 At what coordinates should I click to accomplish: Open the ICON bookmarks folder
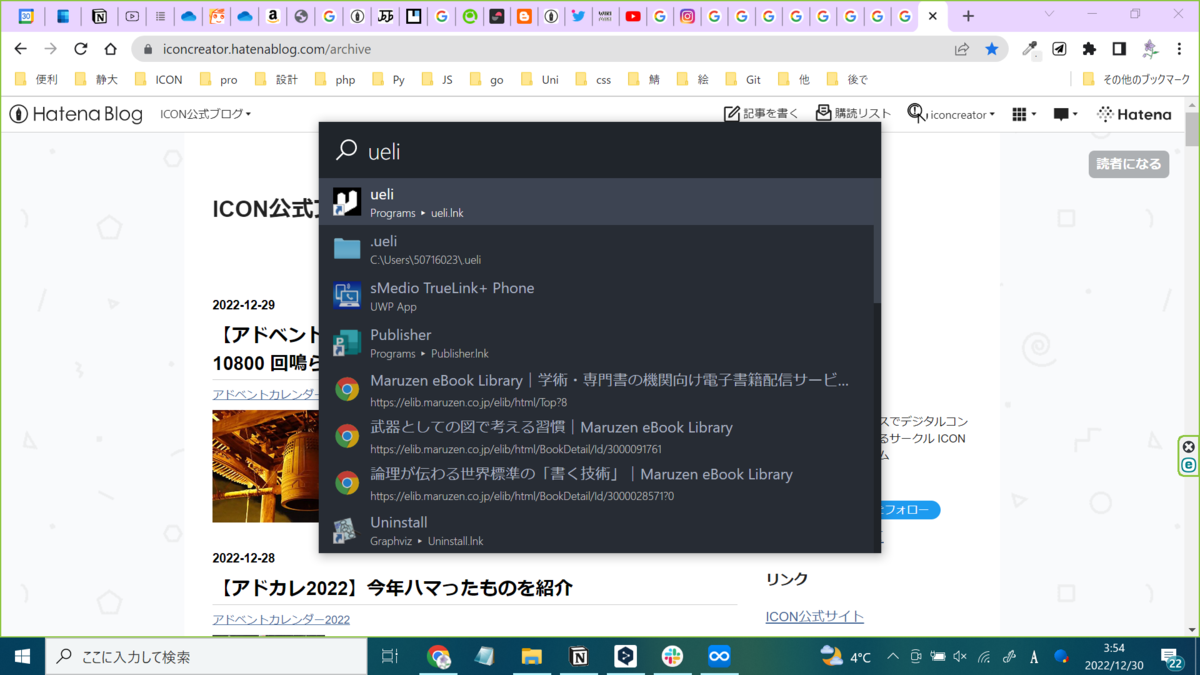tap(158, 79)
